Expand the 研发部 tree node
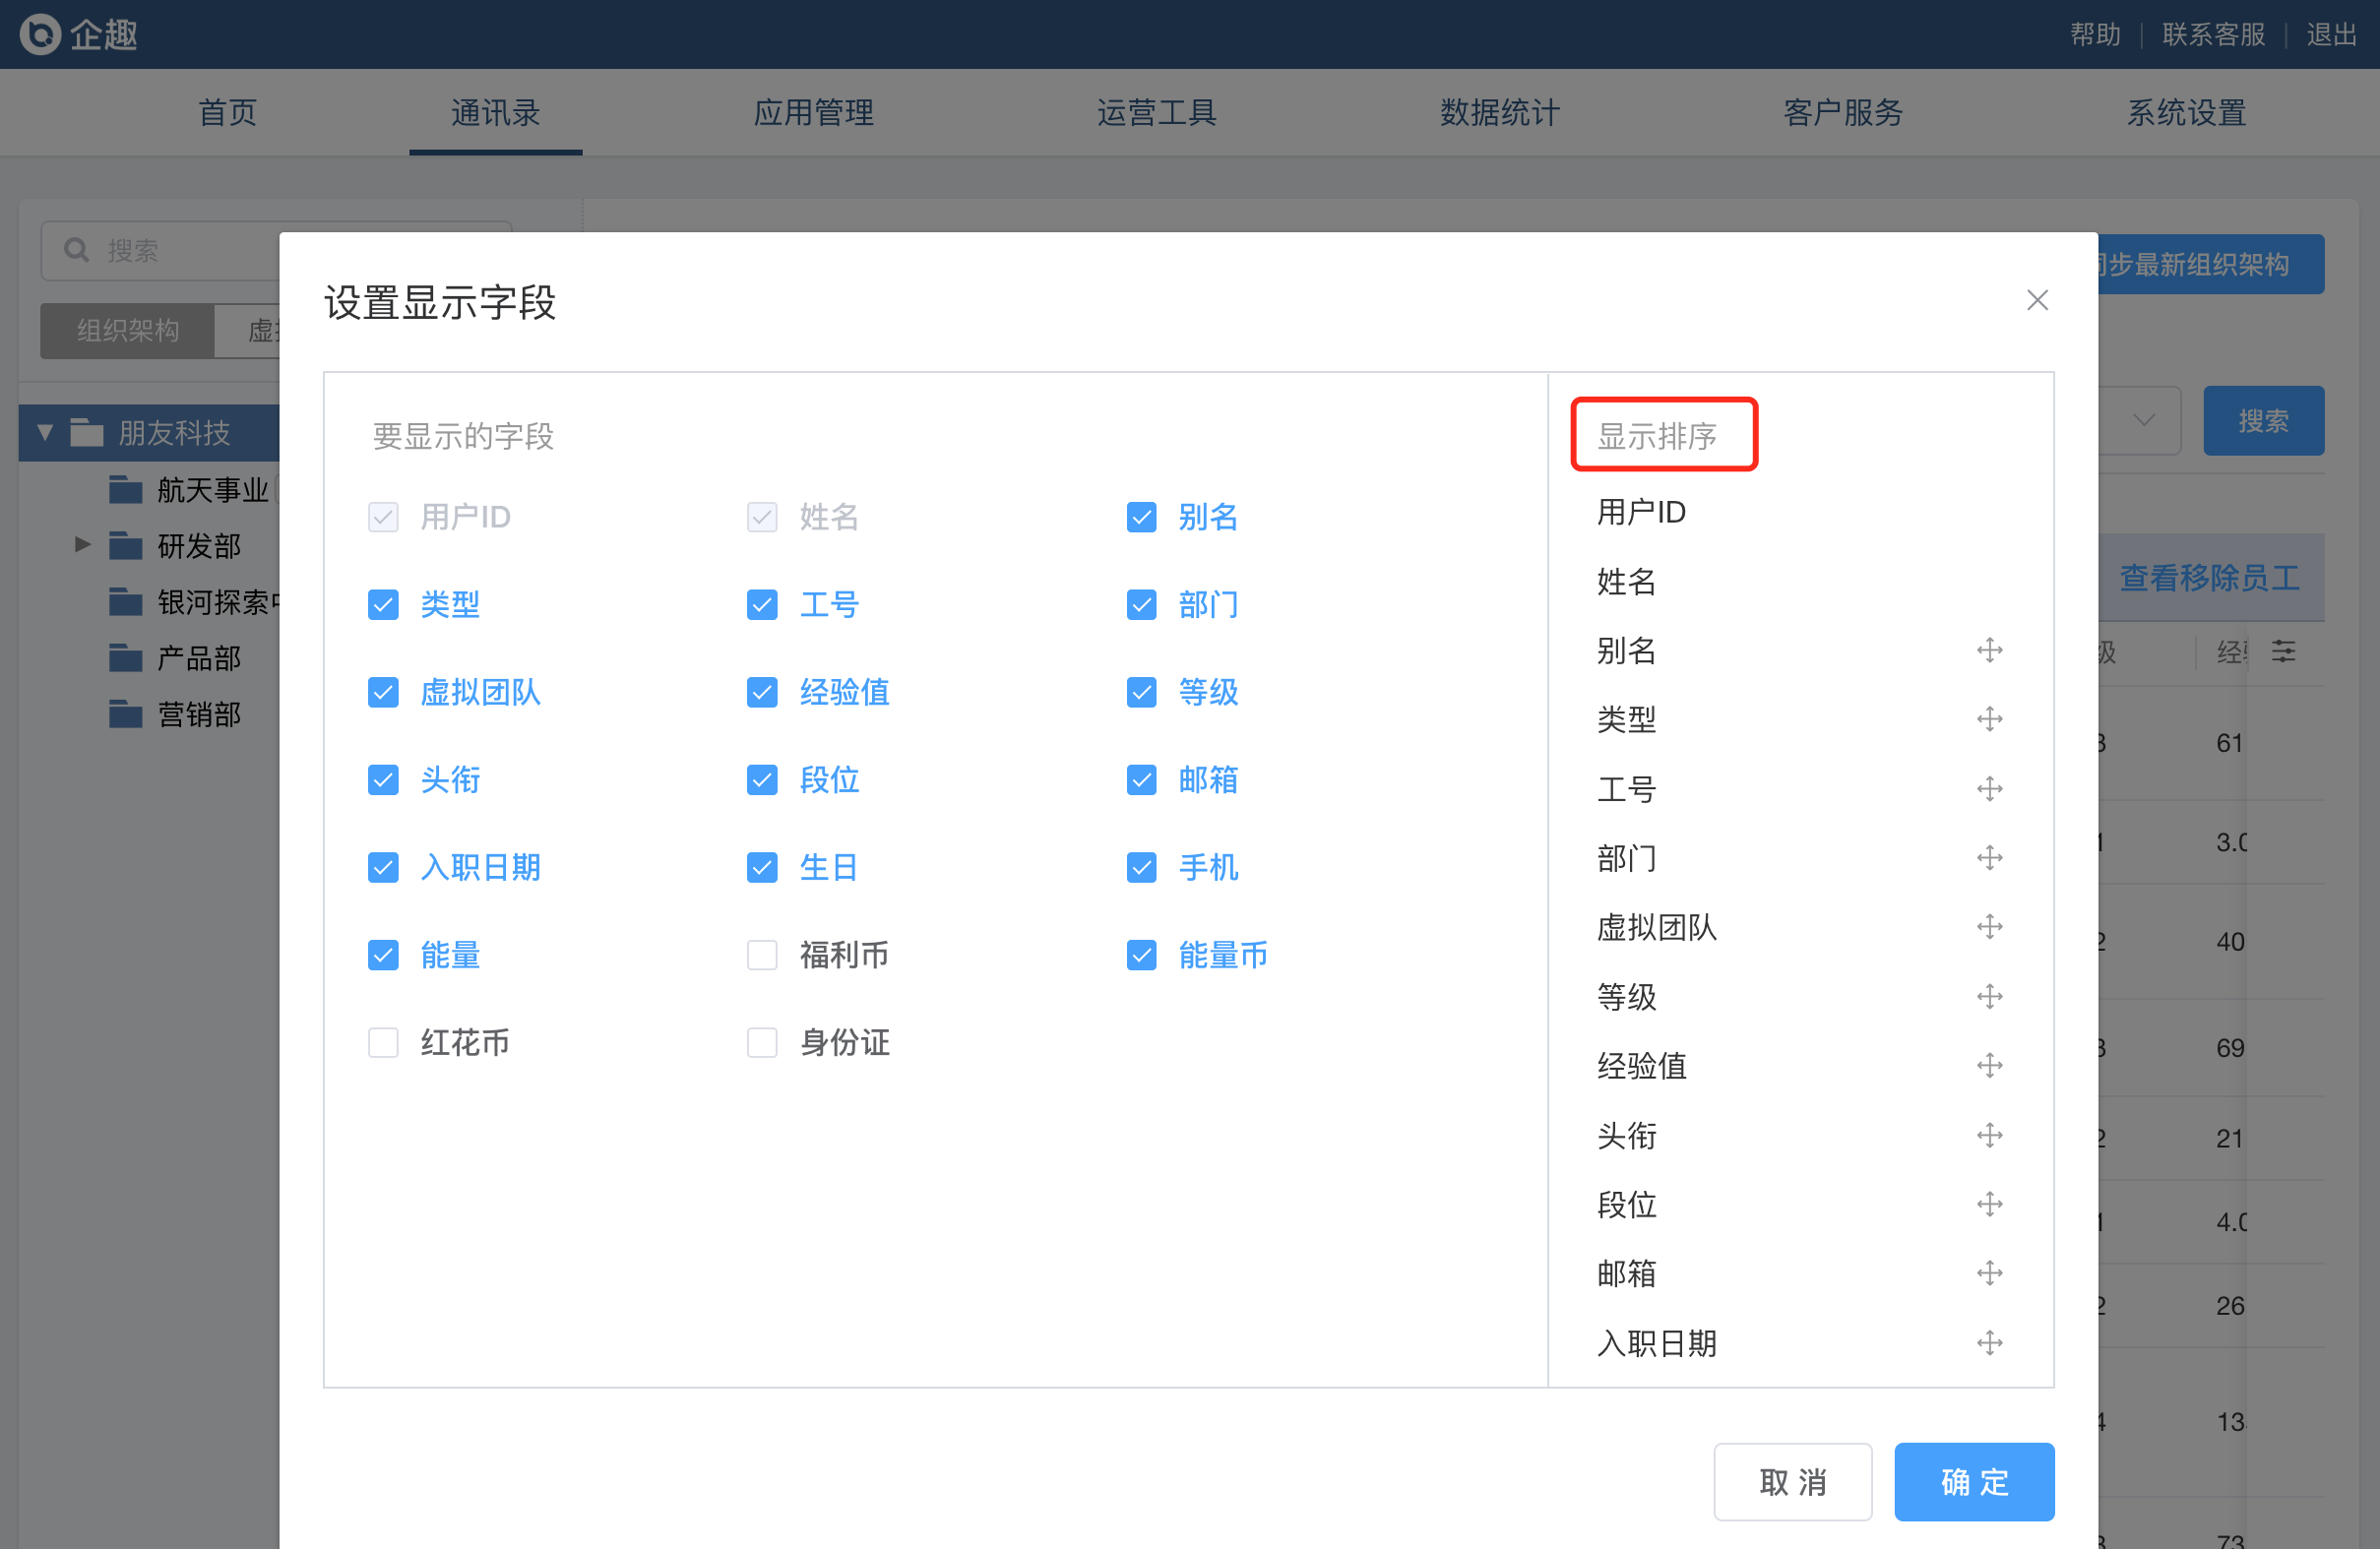This screenshot has width=2380, height=1549. click(x=83, y=545)
